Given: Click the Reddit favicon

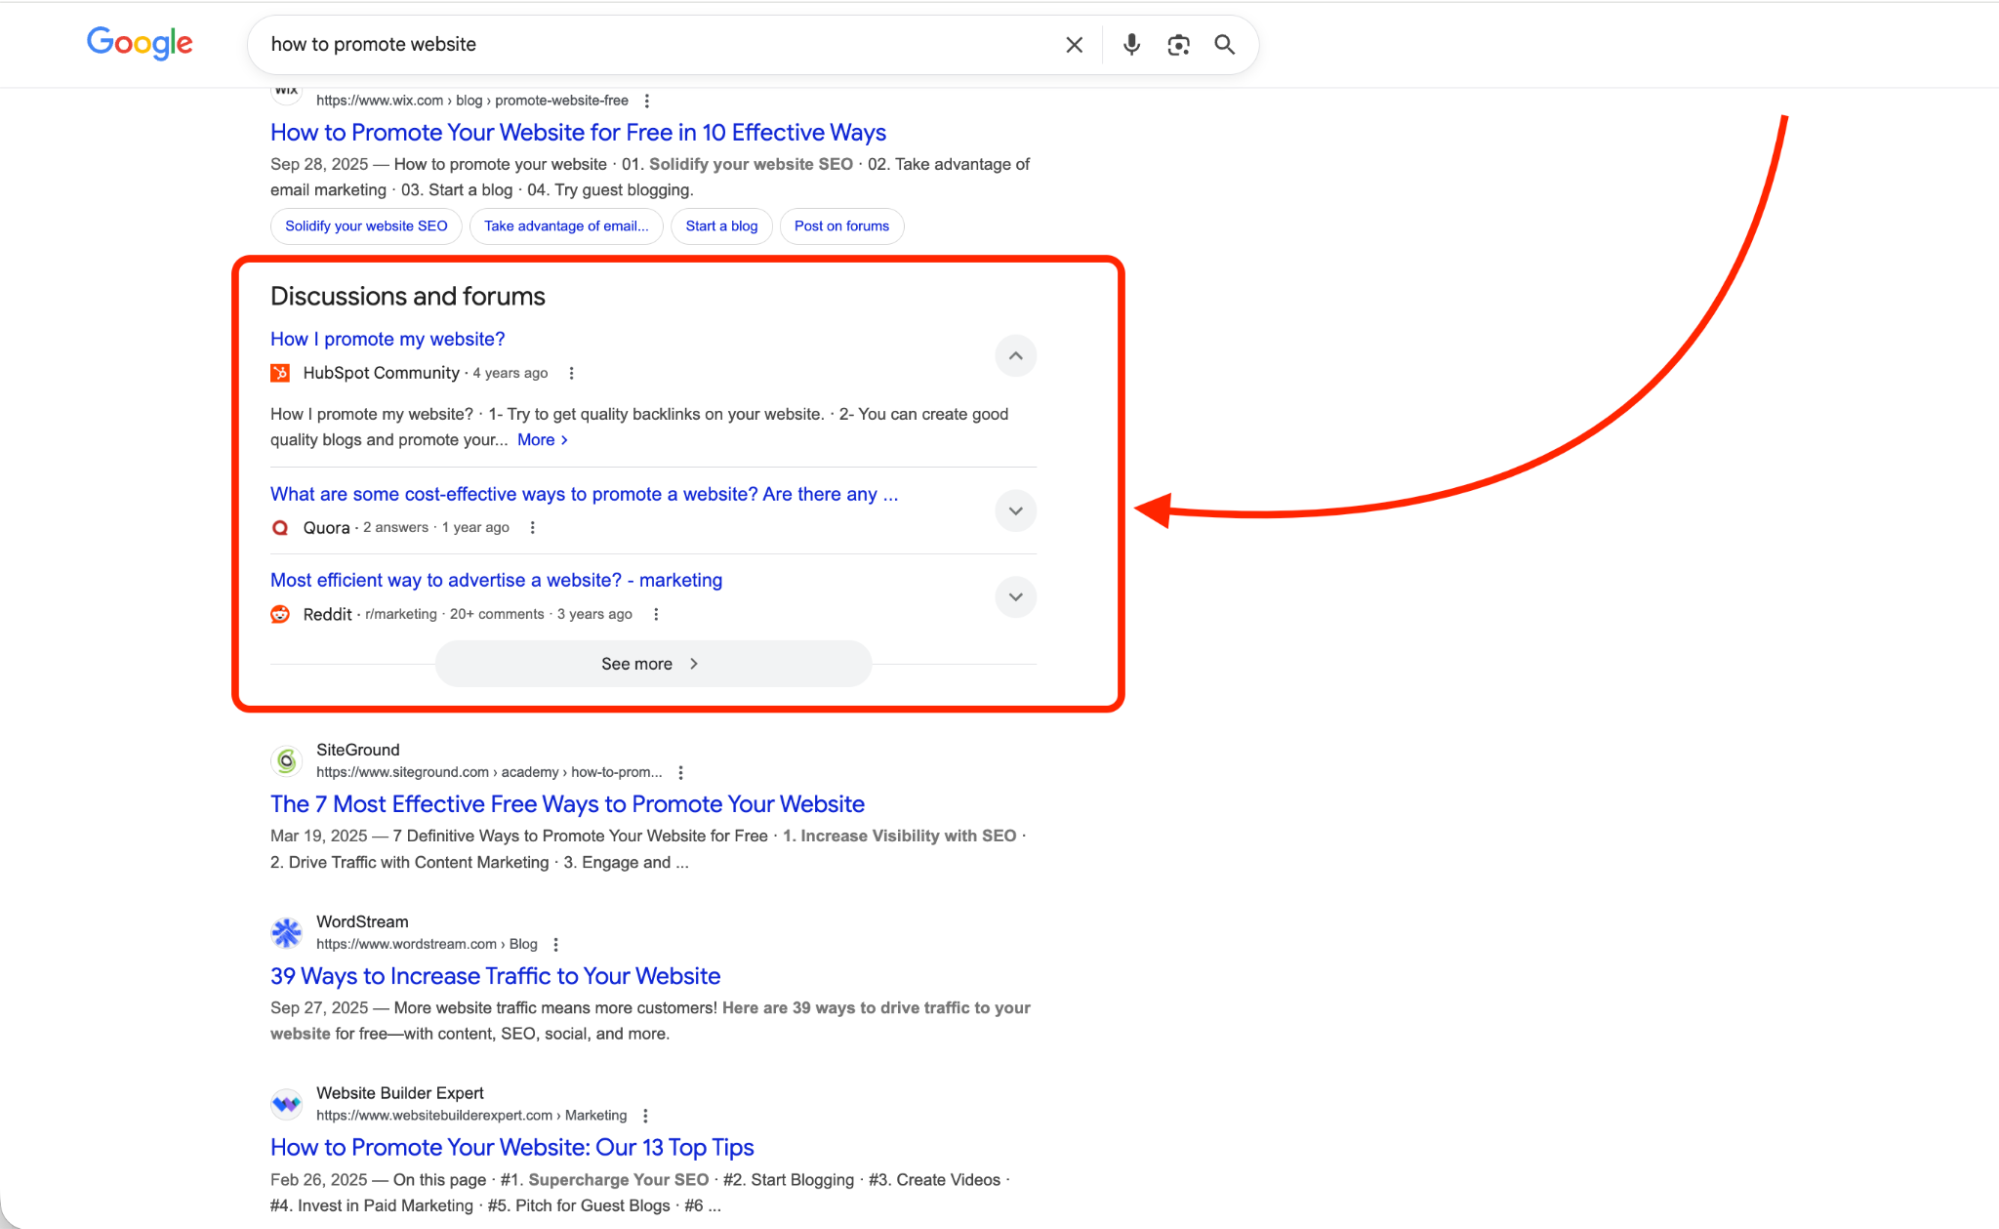Looking at the screenshot, I should click(280, 614).
